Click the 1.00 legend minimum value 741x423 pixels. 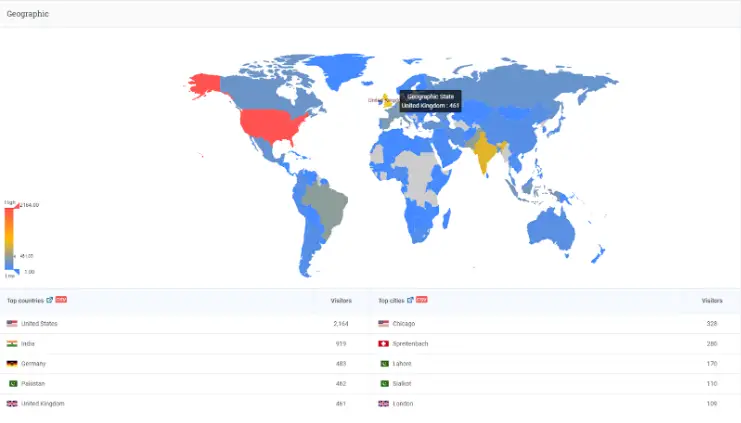click(29, 272)
